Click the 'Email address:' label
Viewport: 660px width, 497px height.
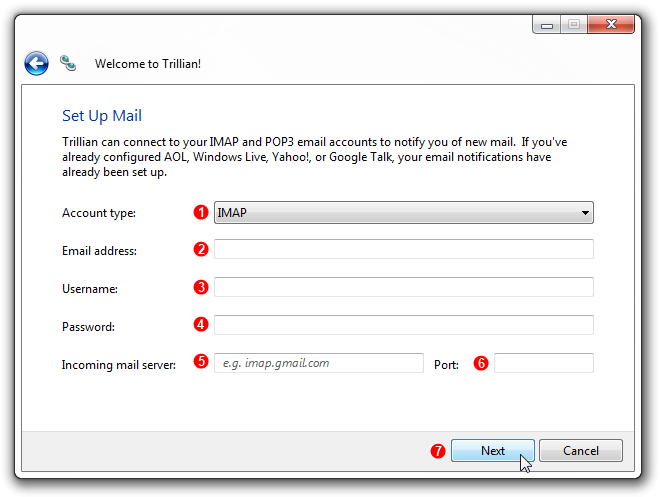[99, 251]
